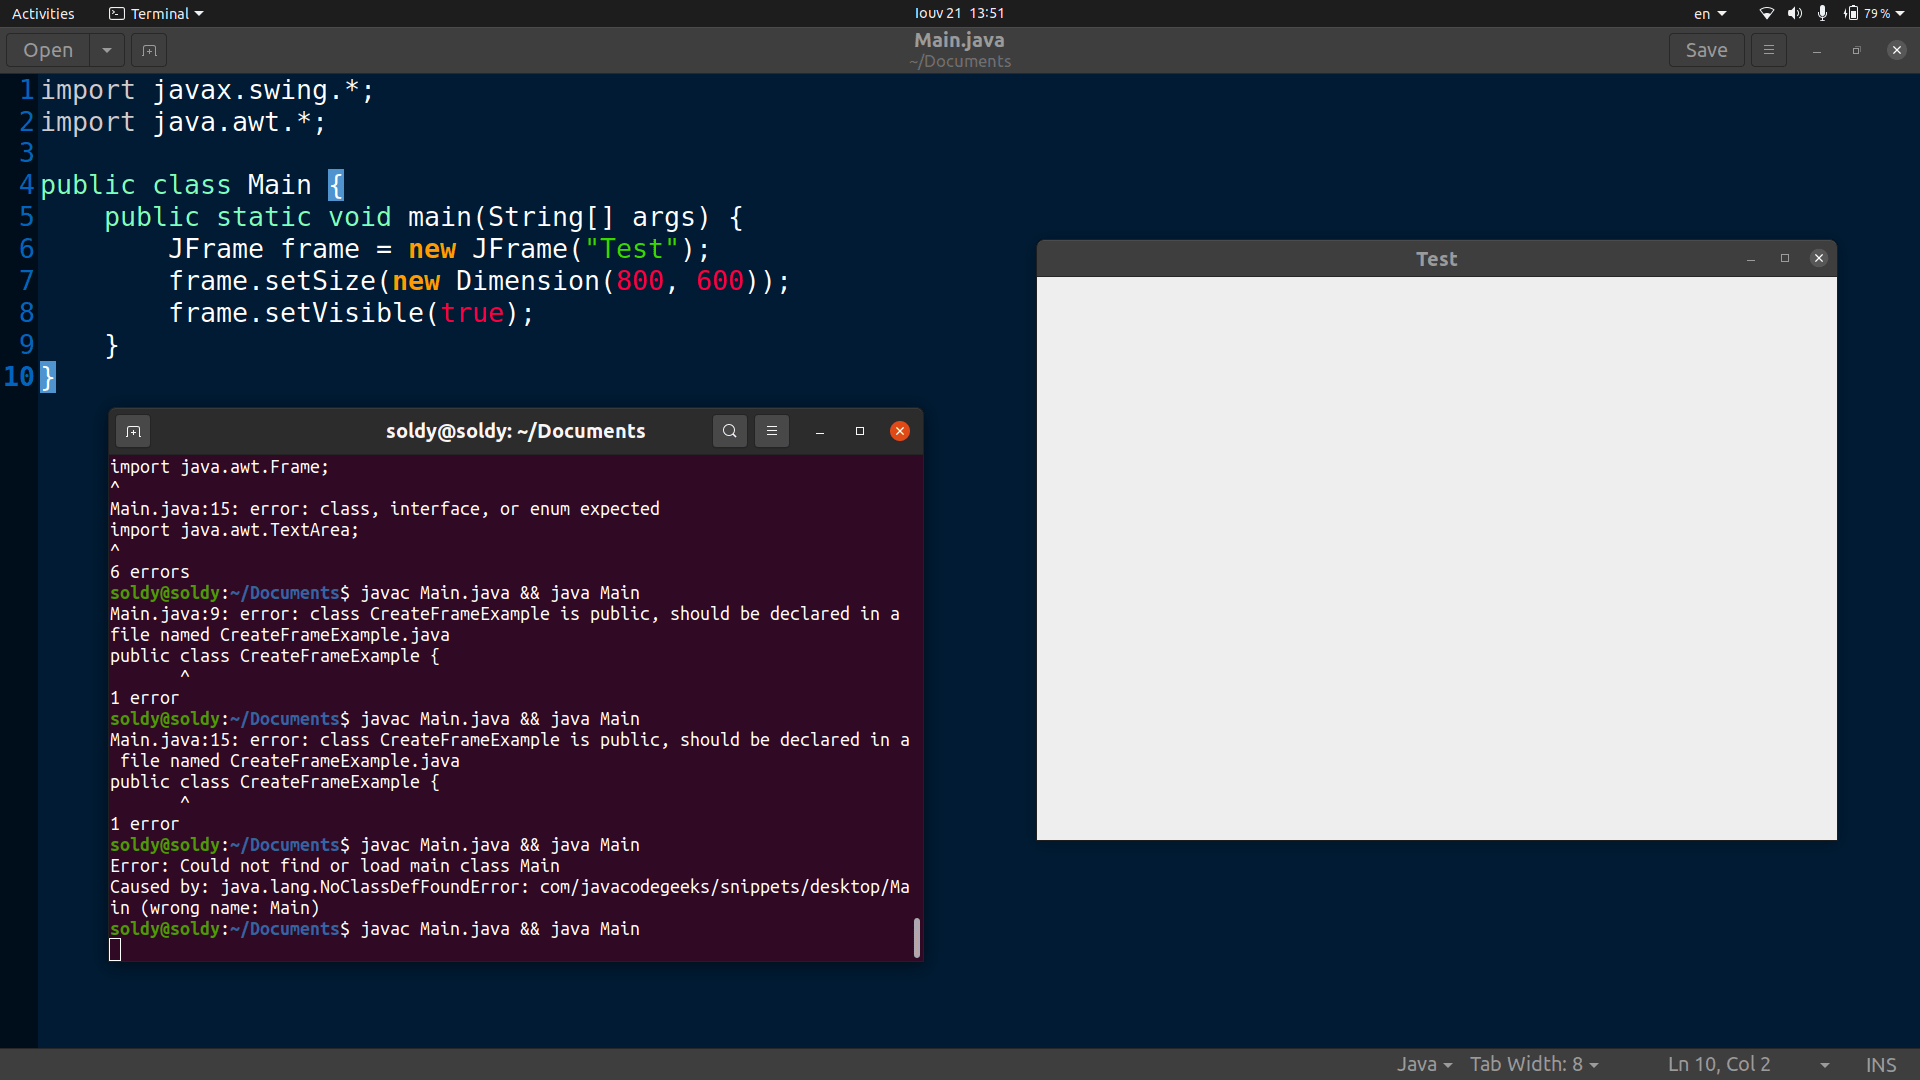Click the Save button
This screenshot has width=1920, height=1080.
[x=1705, y=50]
